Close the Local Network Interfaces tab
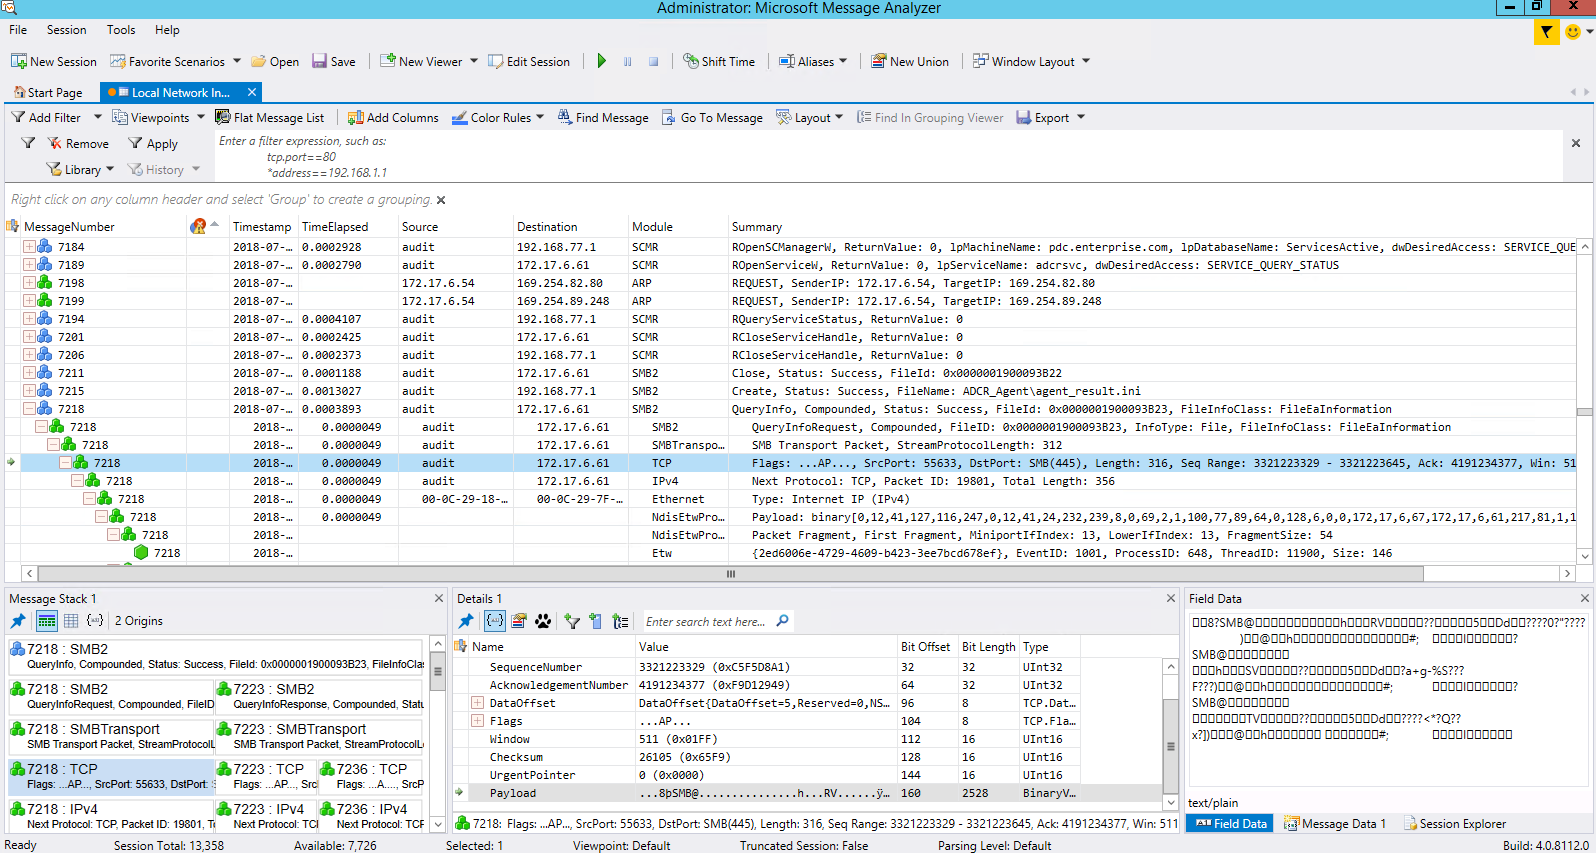Viewport: 1596px width, 853px height. [x=252, y=92]
